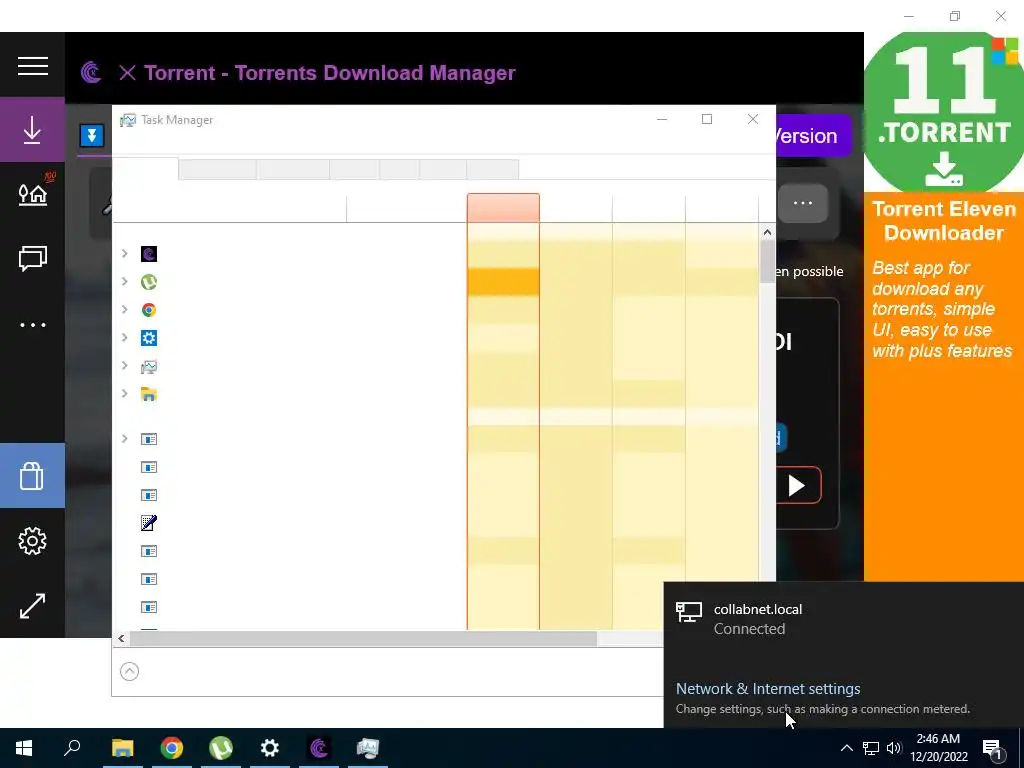This screenshot has height=768, width=1024.
Task: Open the hamburger menu in Torrent app
Action: tap(33, 65)
